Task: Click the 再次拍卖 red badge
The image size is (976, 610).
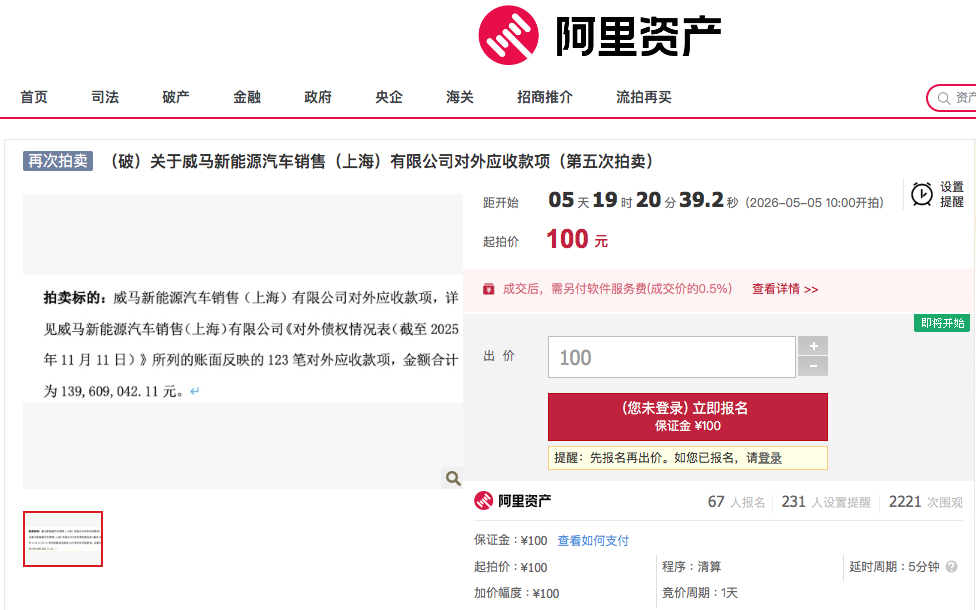Action: click(57, 161)
